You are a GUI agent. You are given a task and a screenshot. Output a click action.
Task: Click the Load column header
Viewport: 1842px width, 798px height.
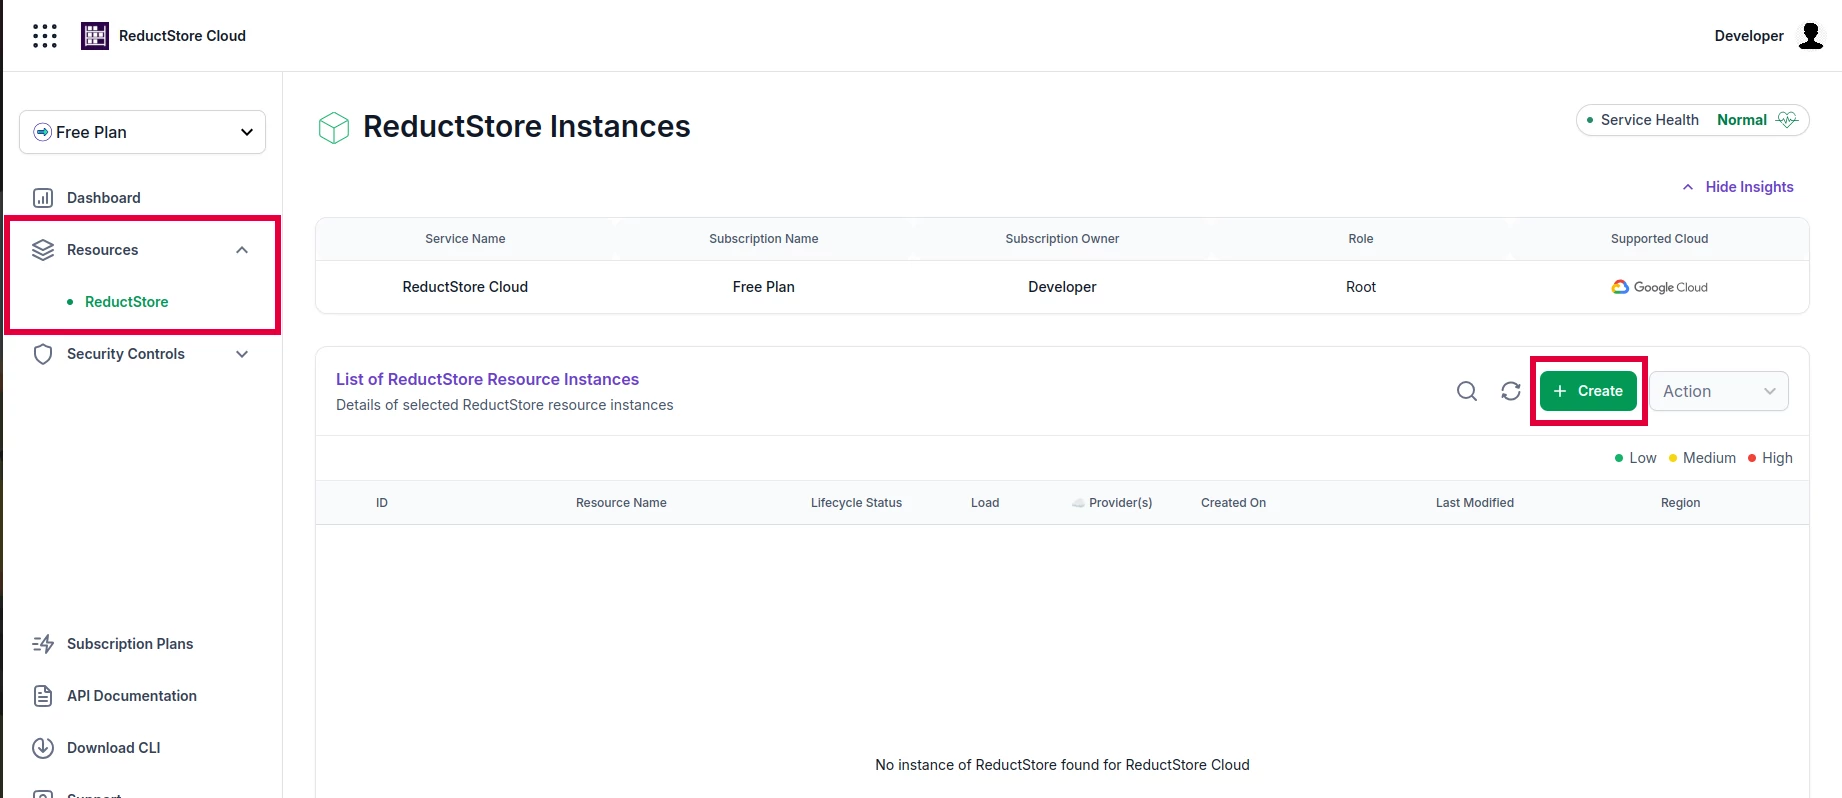click(x=985, y=503)
